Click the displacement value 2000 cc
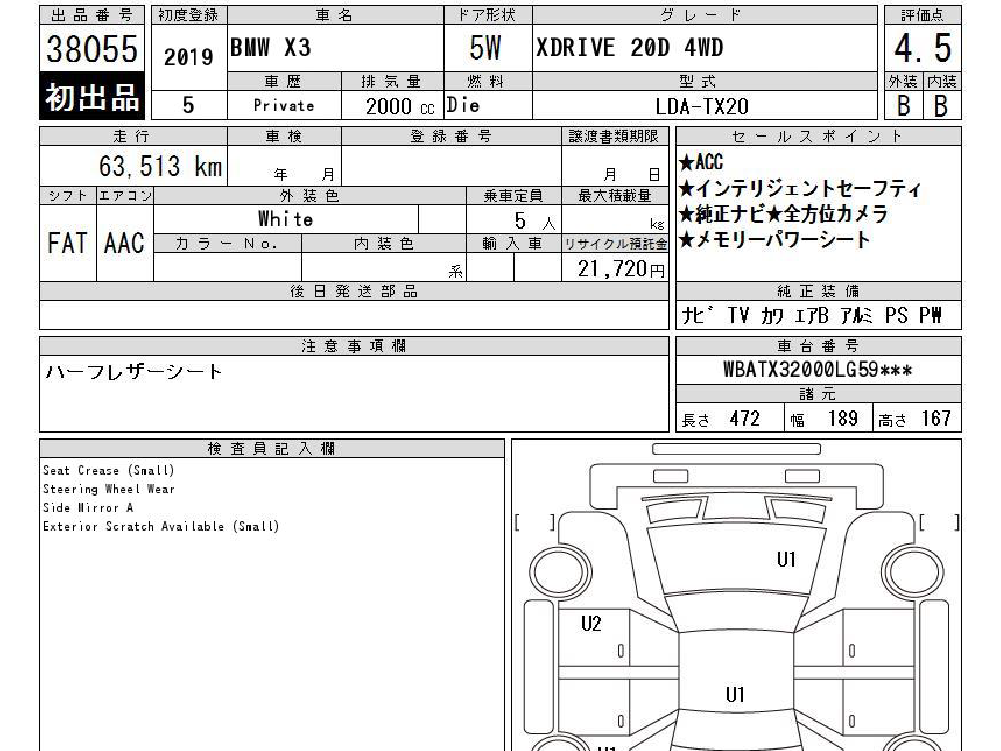Image resolution: width=1001 pixels, height=751 pixels. [x=400, y=106]
